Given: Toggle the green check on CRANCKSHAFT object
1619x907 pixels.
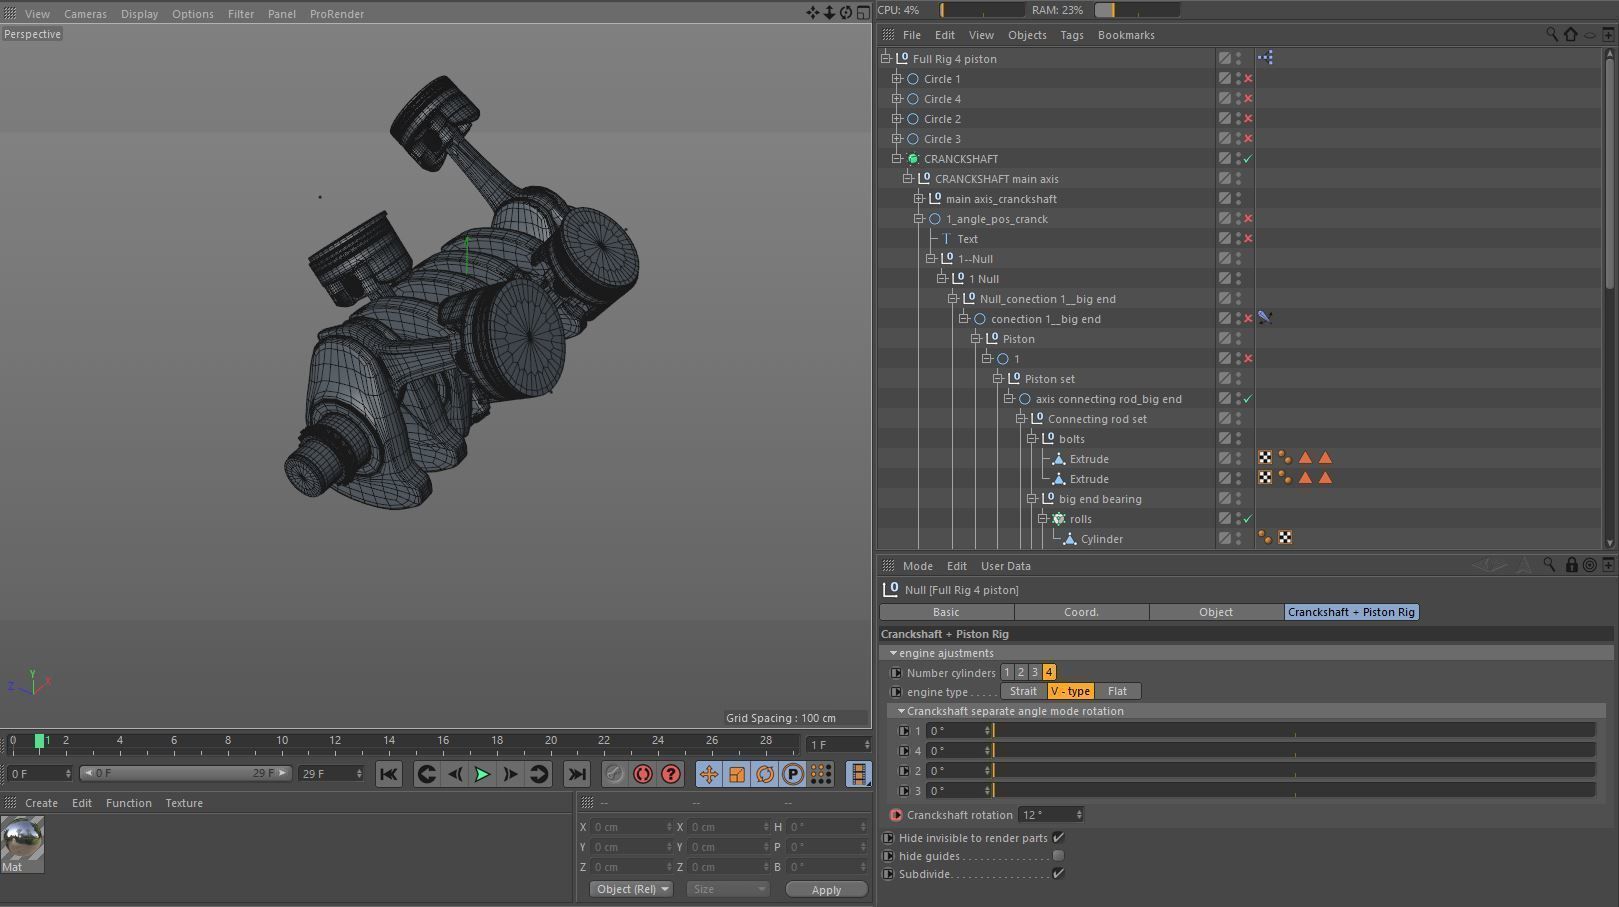Looking at the screenshot, I should point(1248,159).
